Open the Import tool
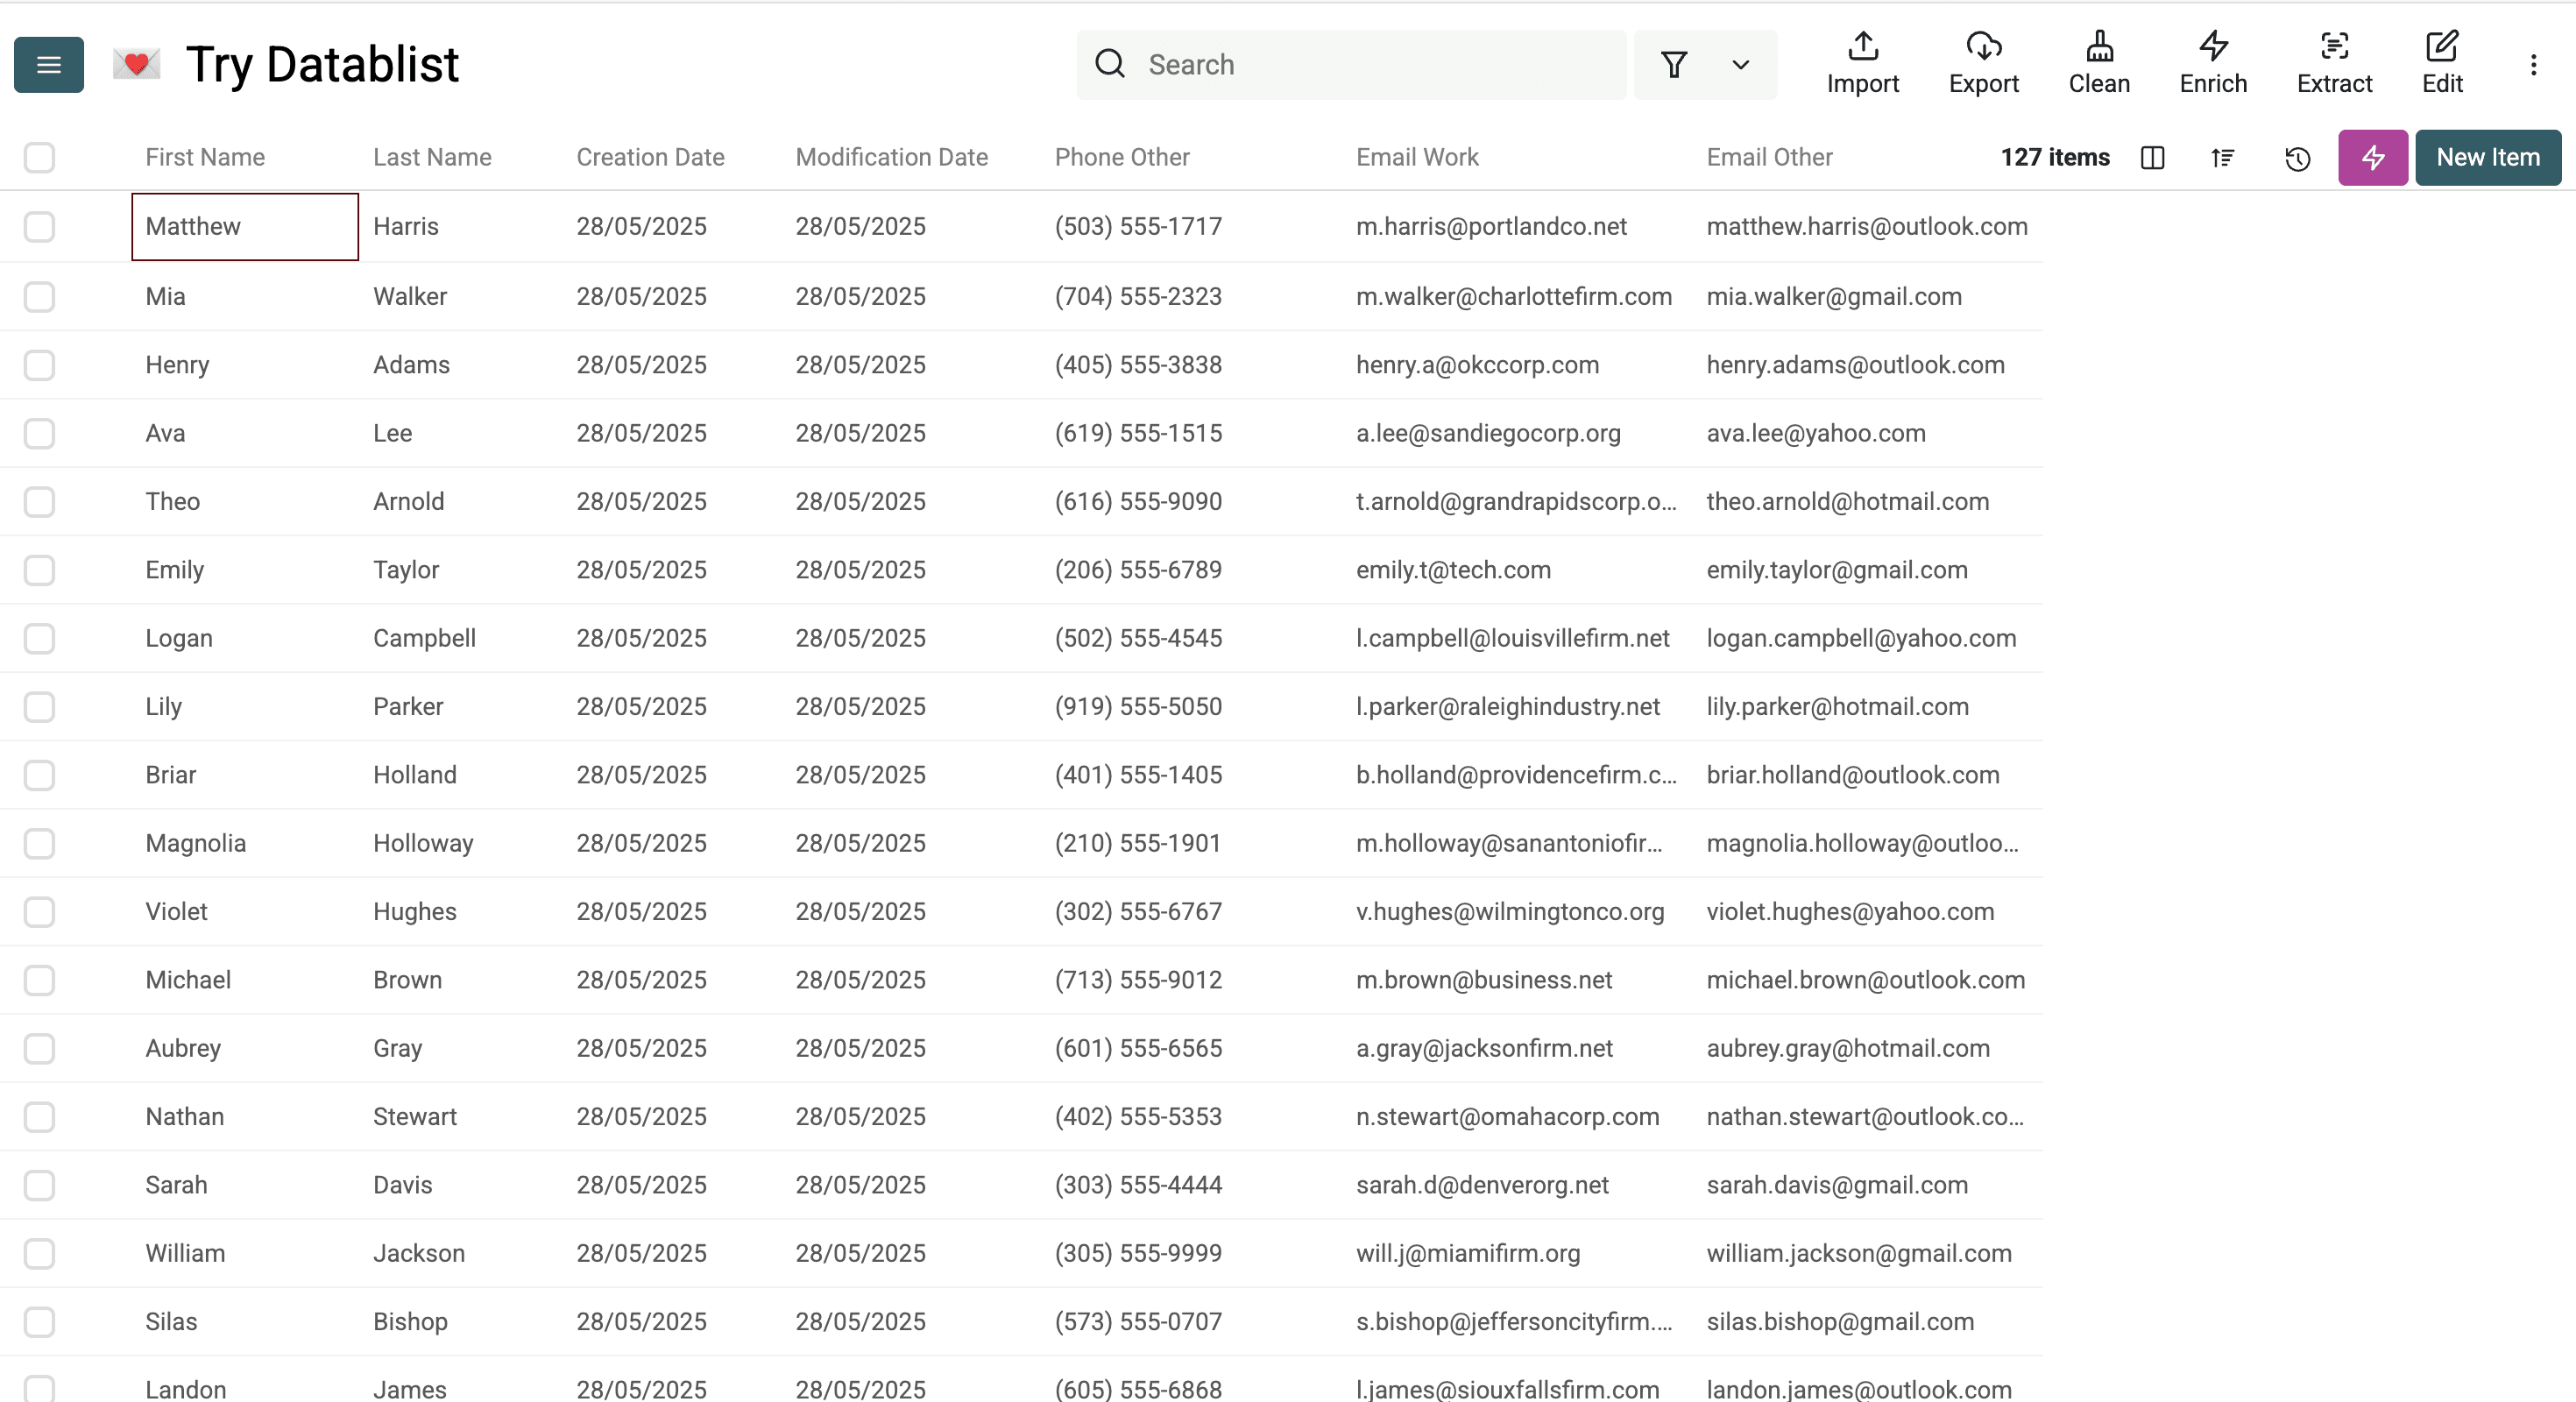The width and height of the screenshot is (2576, 1402). [1862, 63]
